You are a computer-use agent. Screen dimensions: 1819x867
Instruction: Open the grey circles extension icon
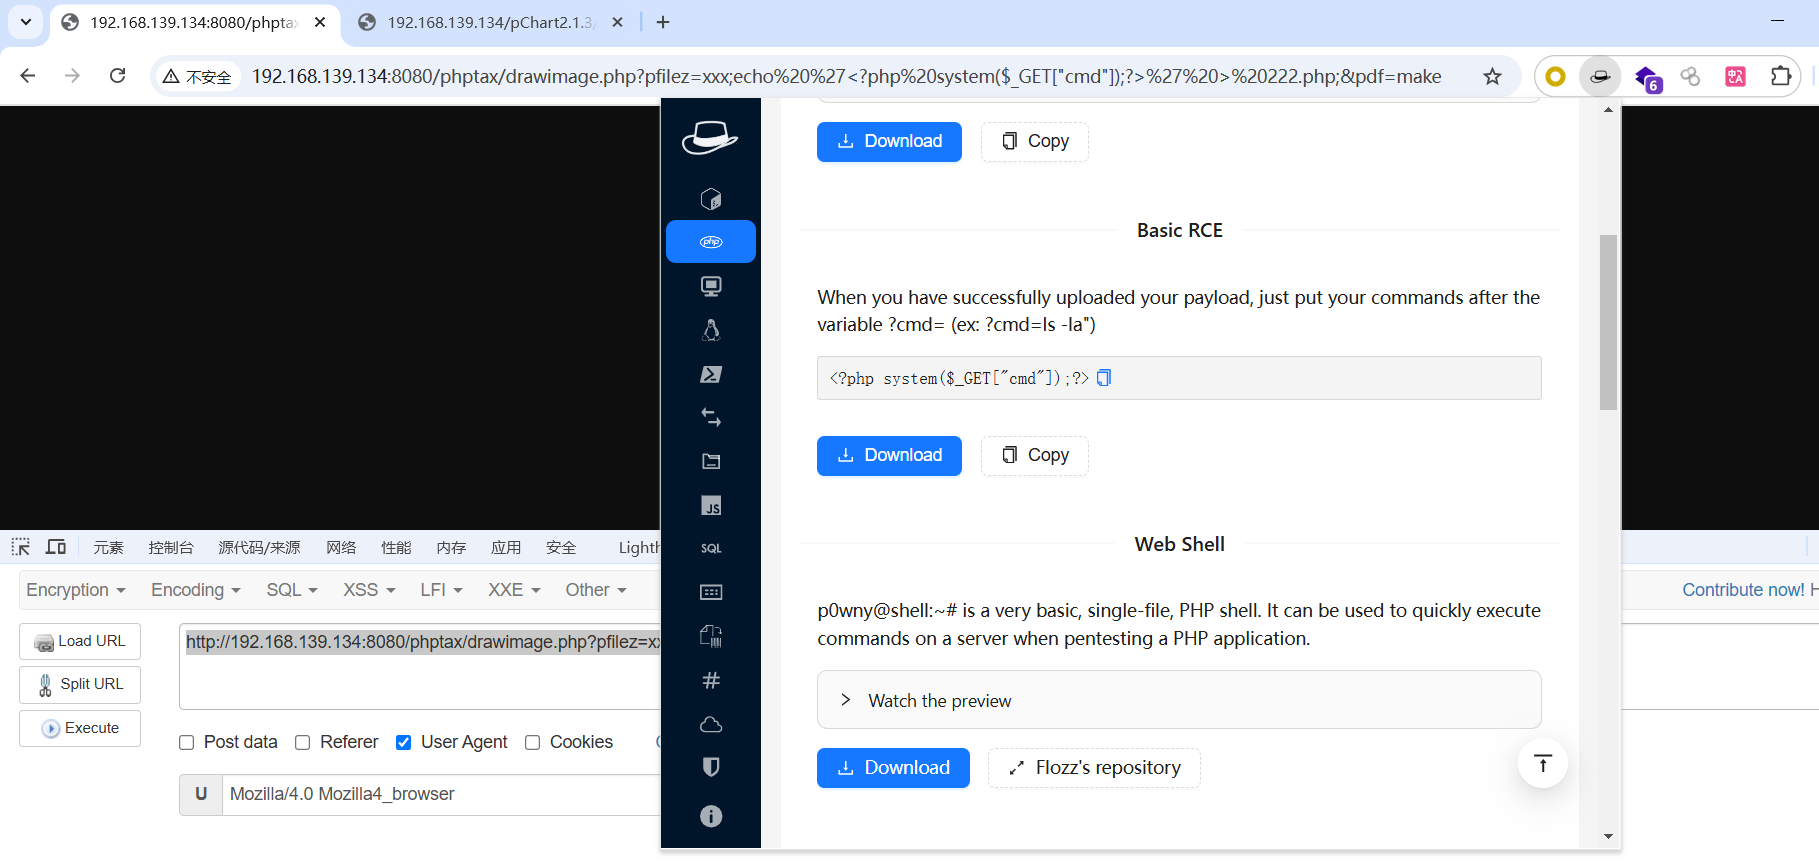1690,76
